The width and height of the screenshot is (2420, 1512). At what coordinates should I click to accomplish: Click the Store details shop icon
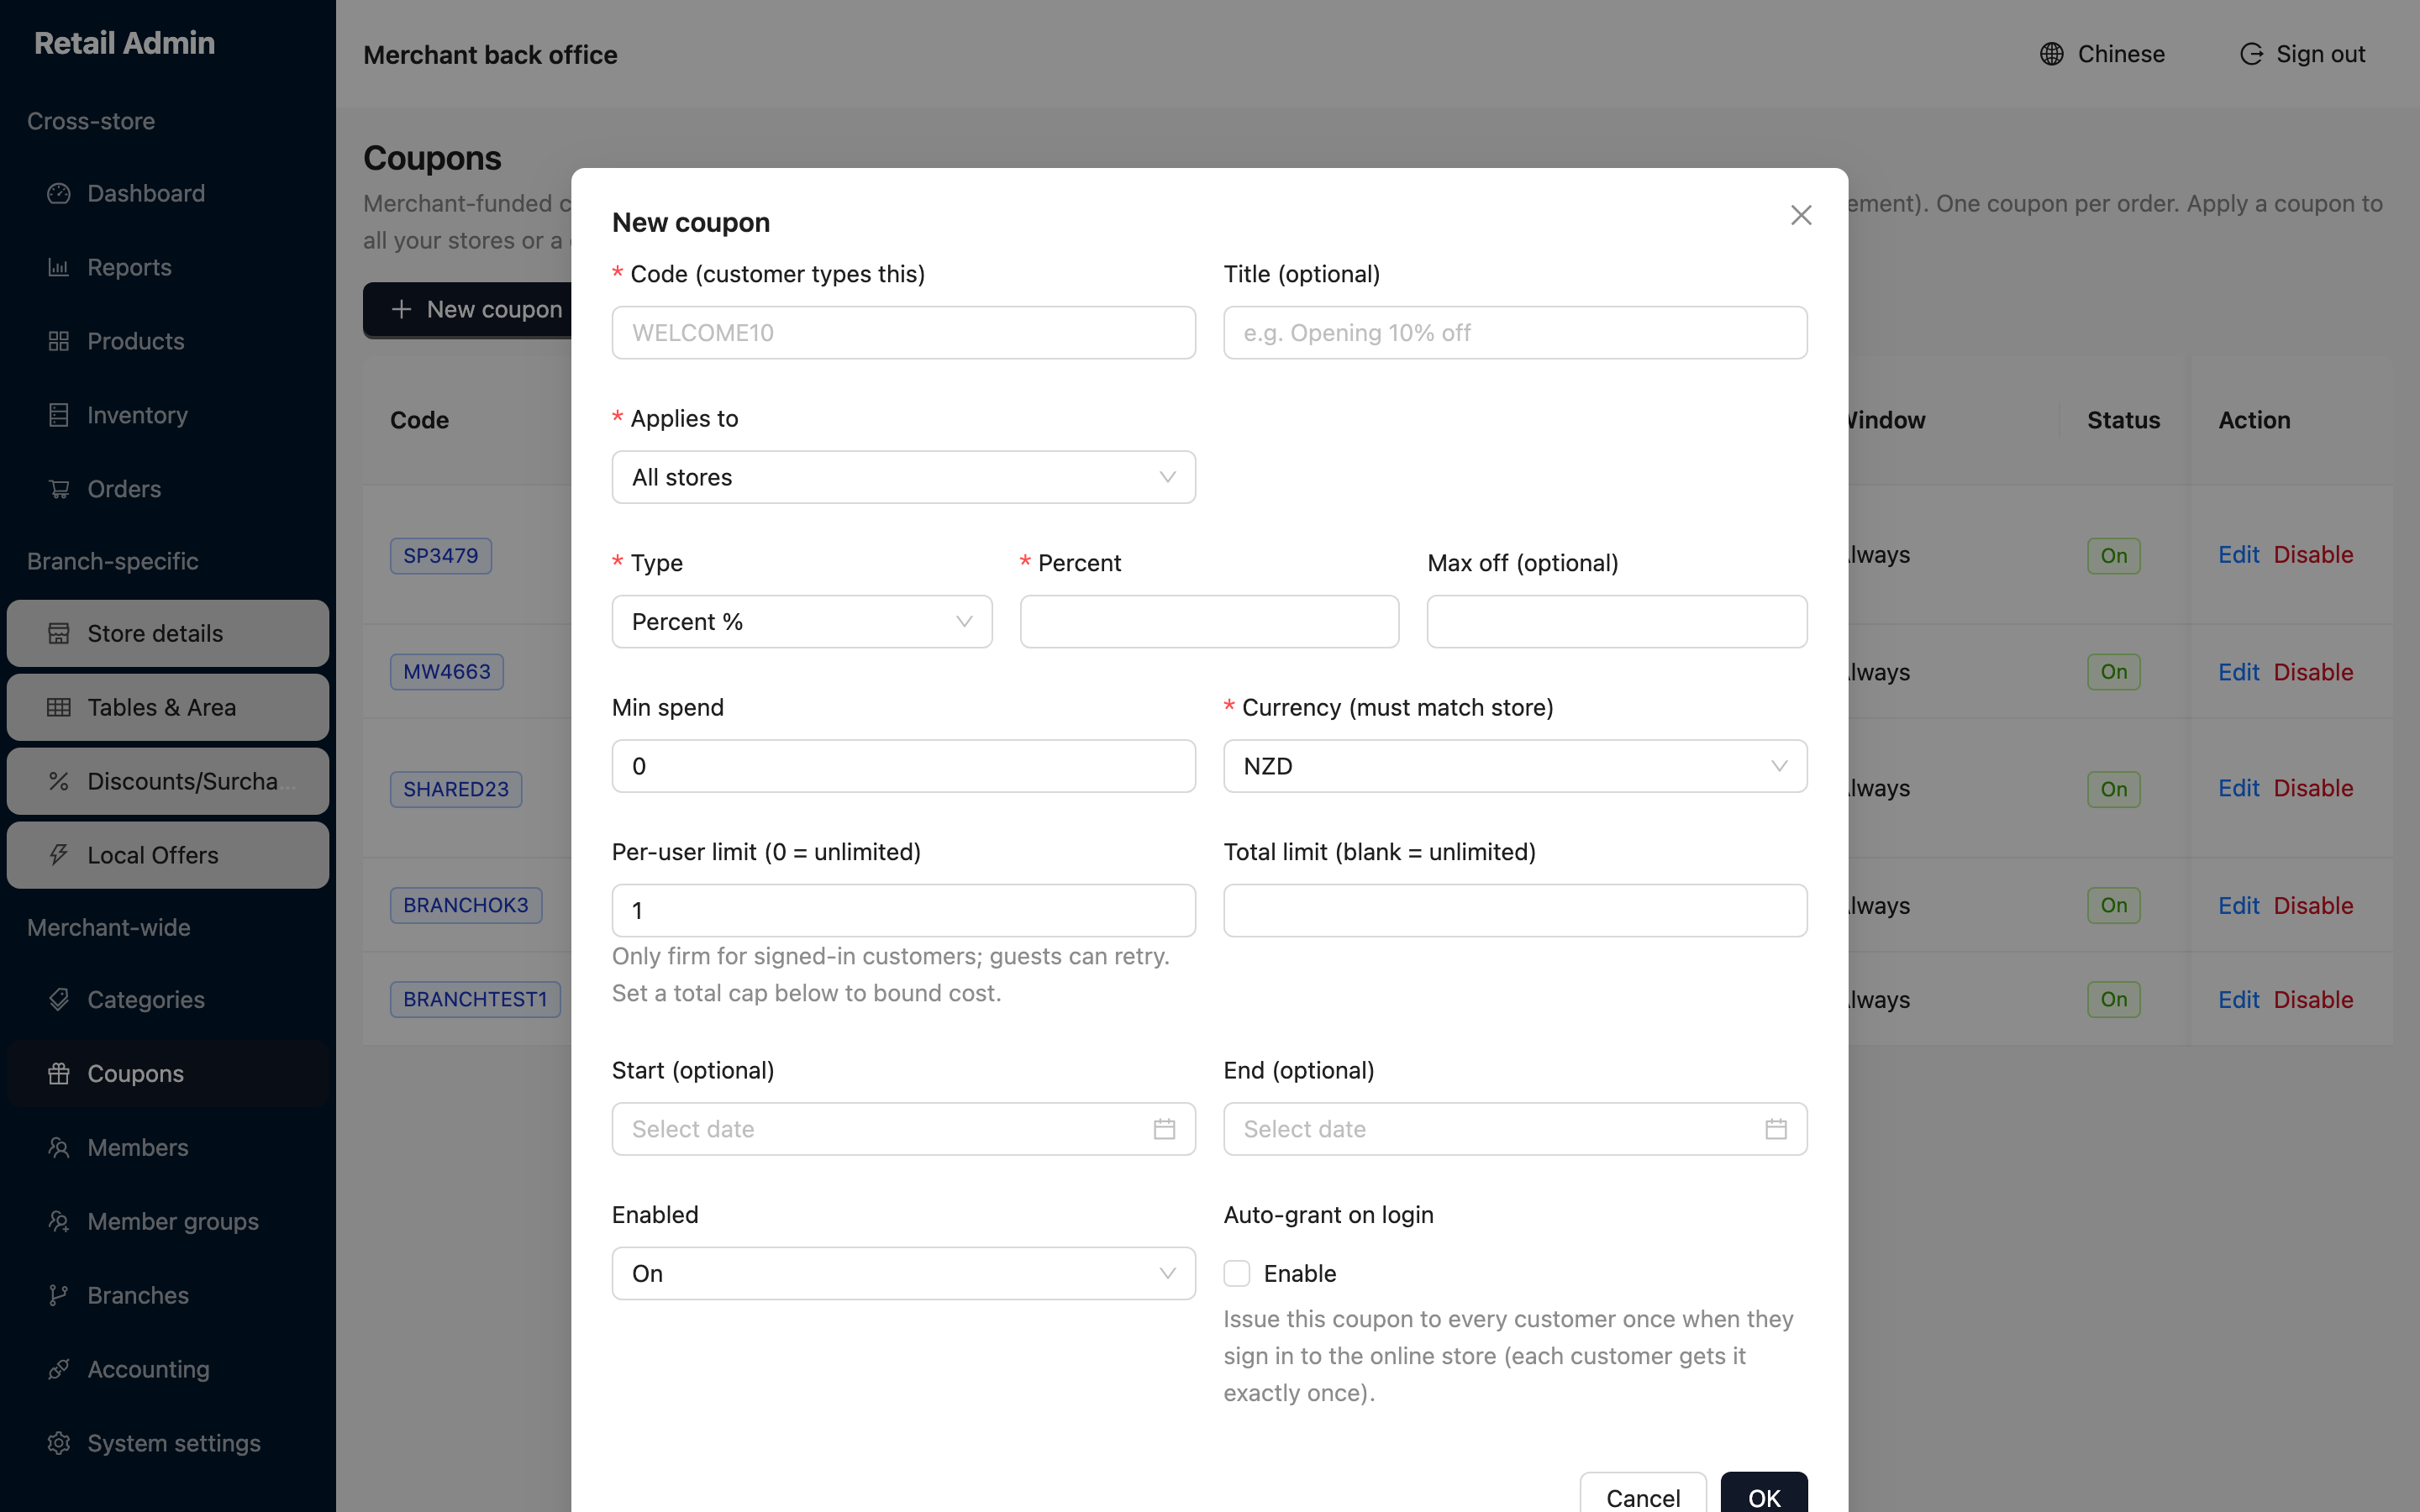[x=59, y=633]
